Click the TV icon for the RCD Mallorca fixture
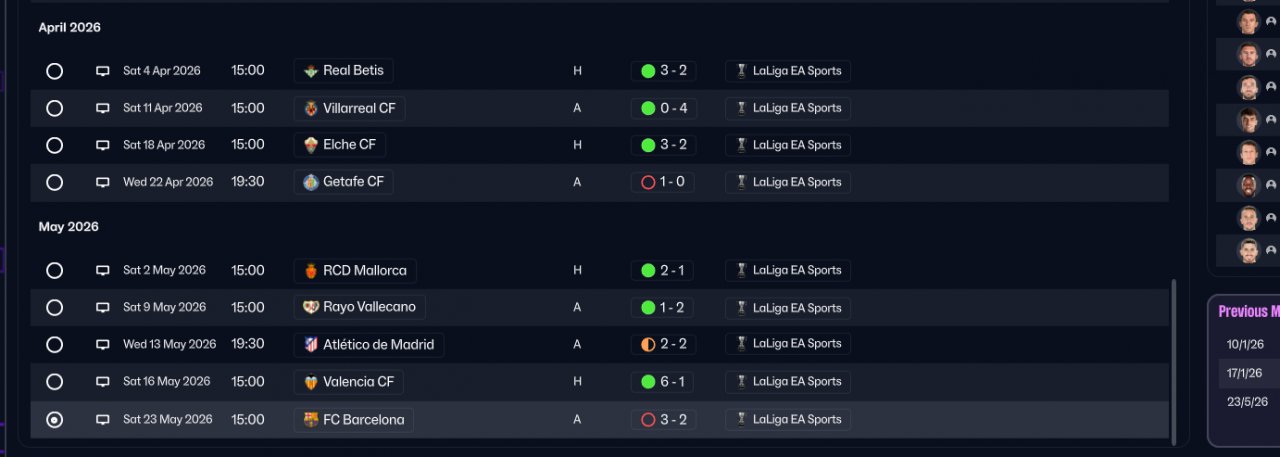Image resolution: width=1280 pixels, height=457 pixels. [x=102, y=270]
